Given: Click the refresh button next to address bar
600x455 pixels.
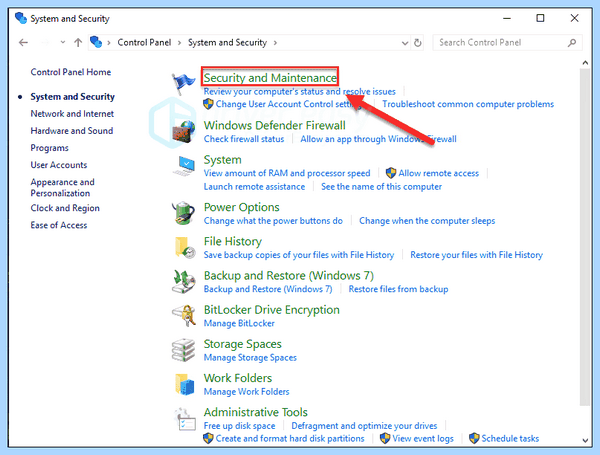Looking at the screenshot, I should pyautogui.click(x=417, y=42).
